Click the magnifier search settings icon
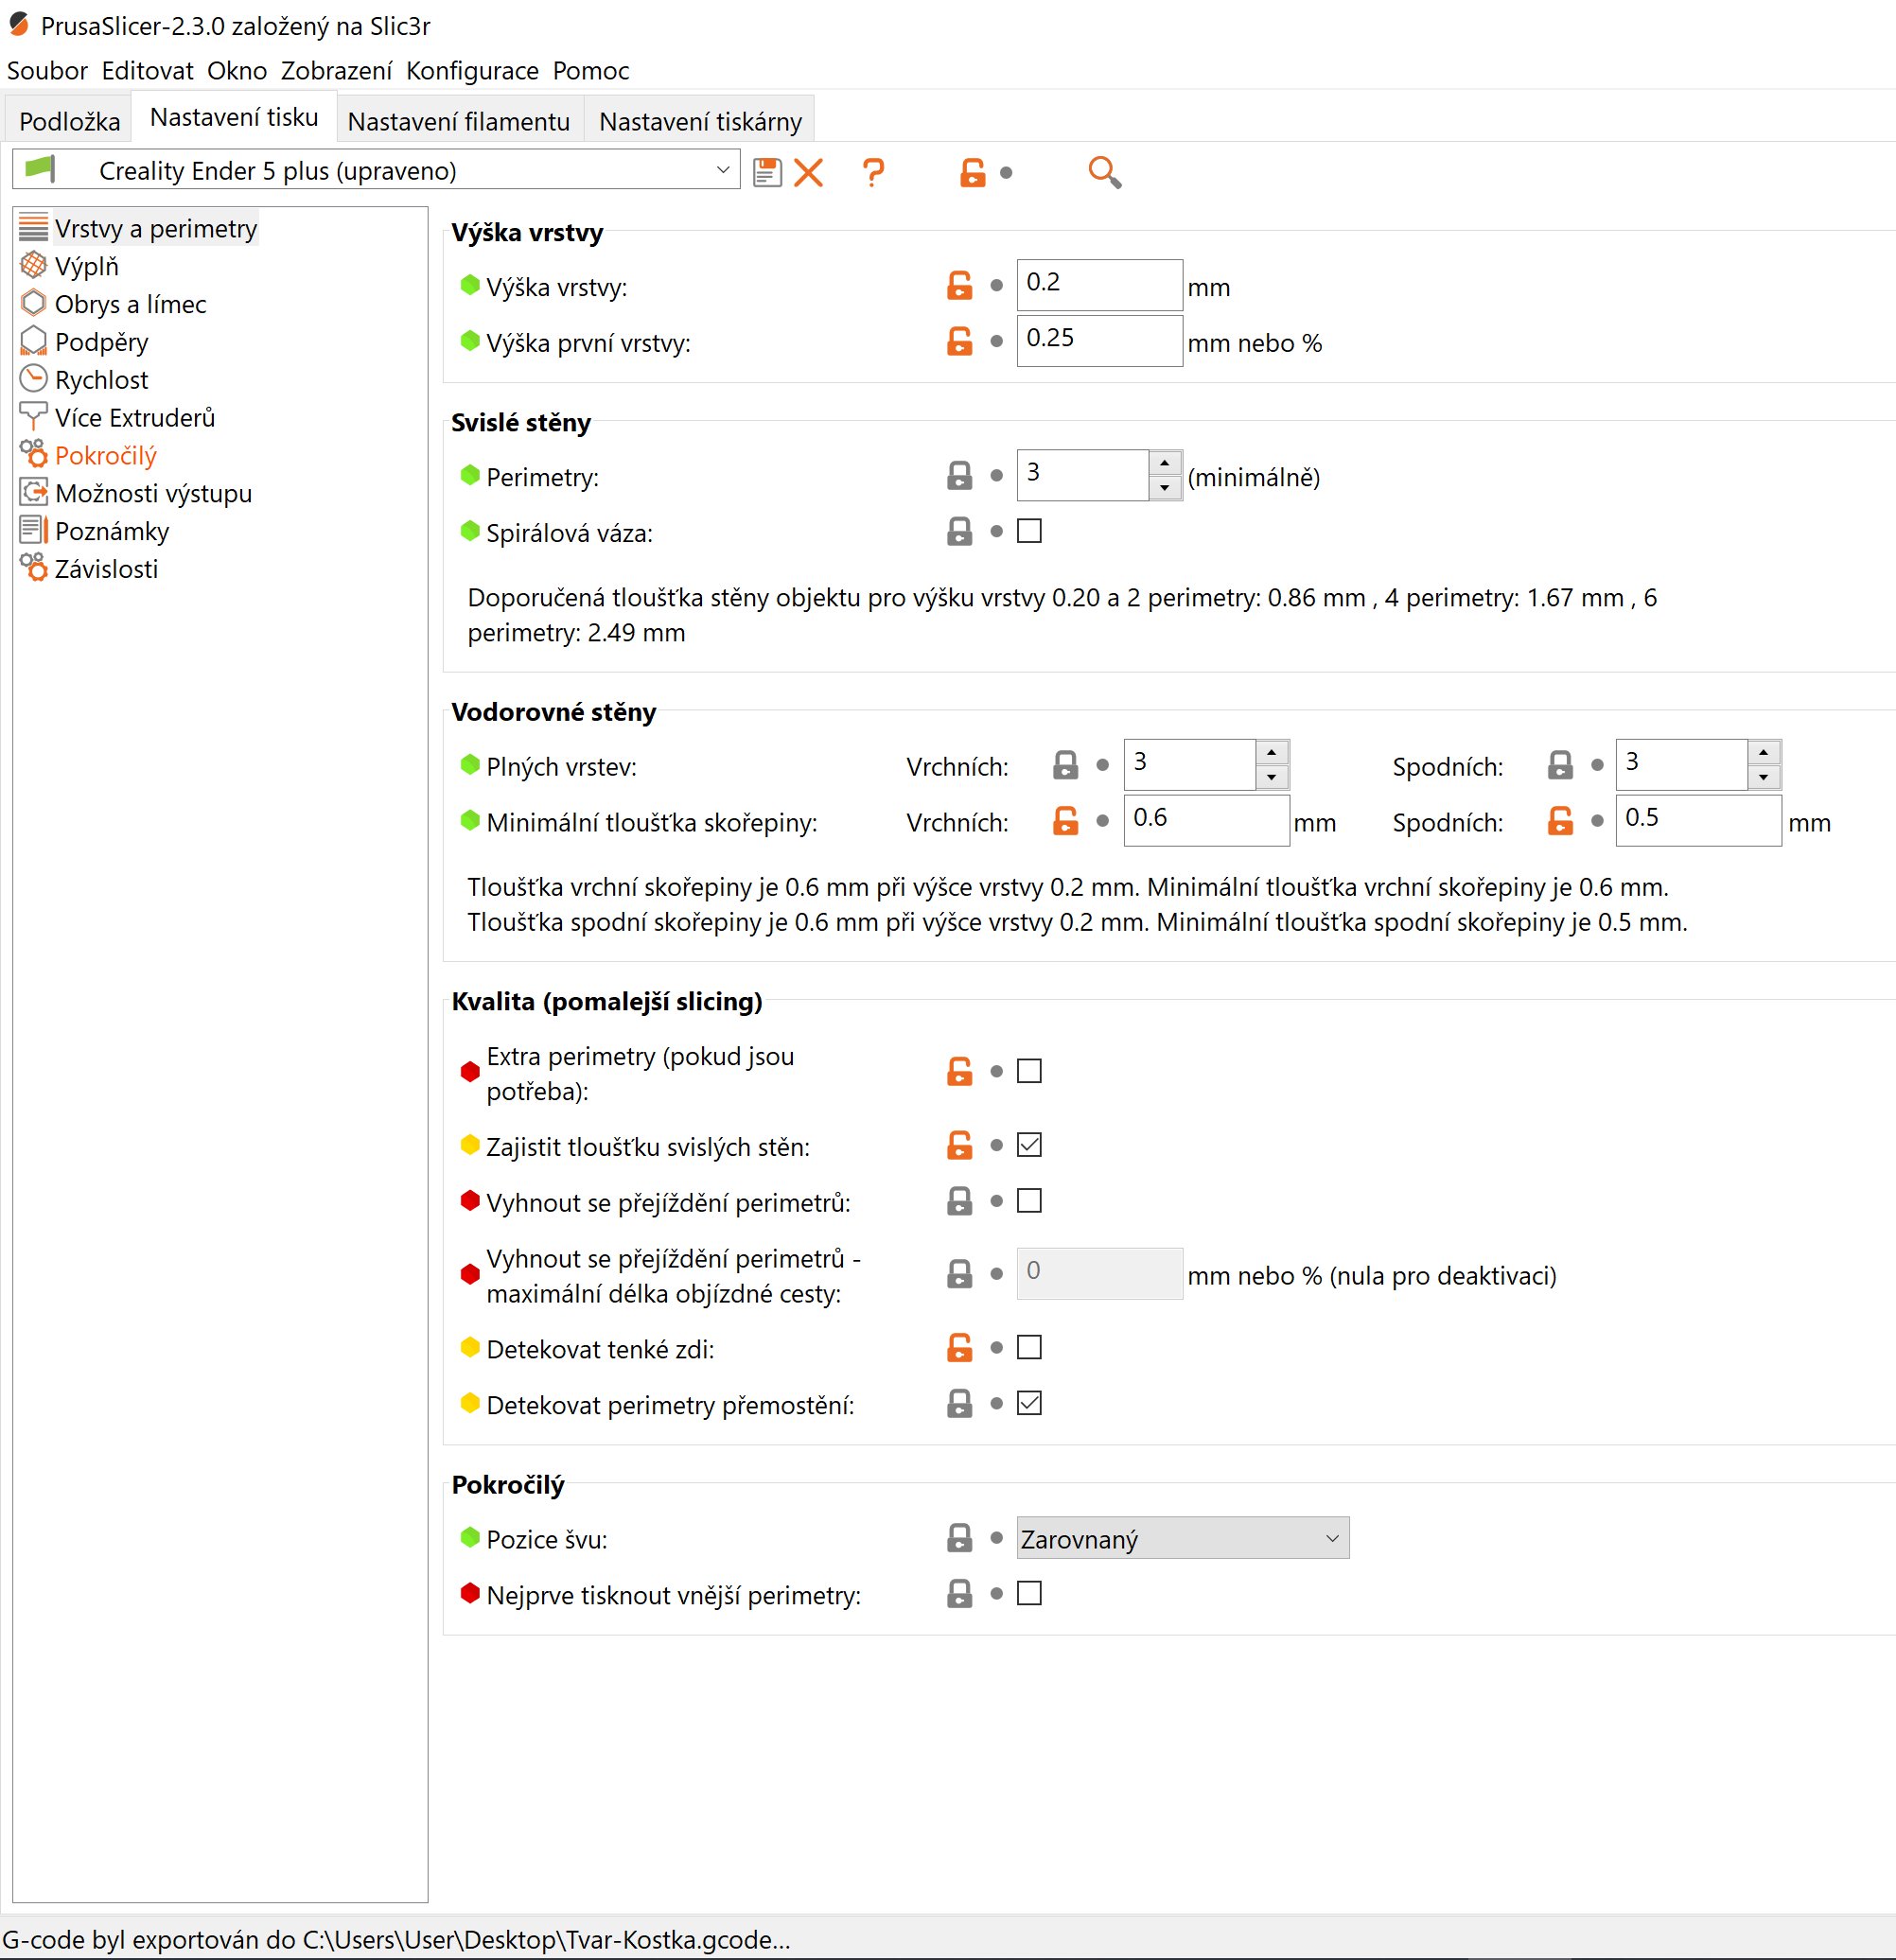The height and width of the screenshot is (1960, 1896). (x=1103, y=172)
